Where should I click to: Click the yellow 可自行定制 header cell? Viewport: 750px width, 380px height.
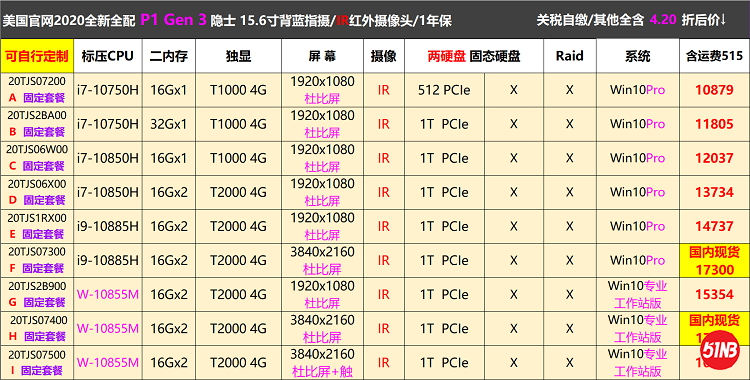[x=37, y=56]
